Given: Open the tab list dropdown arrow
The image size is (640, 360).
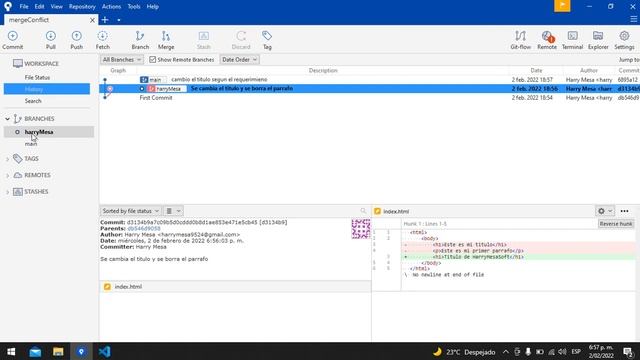Looking at the screenshot, I should (119, 20).
